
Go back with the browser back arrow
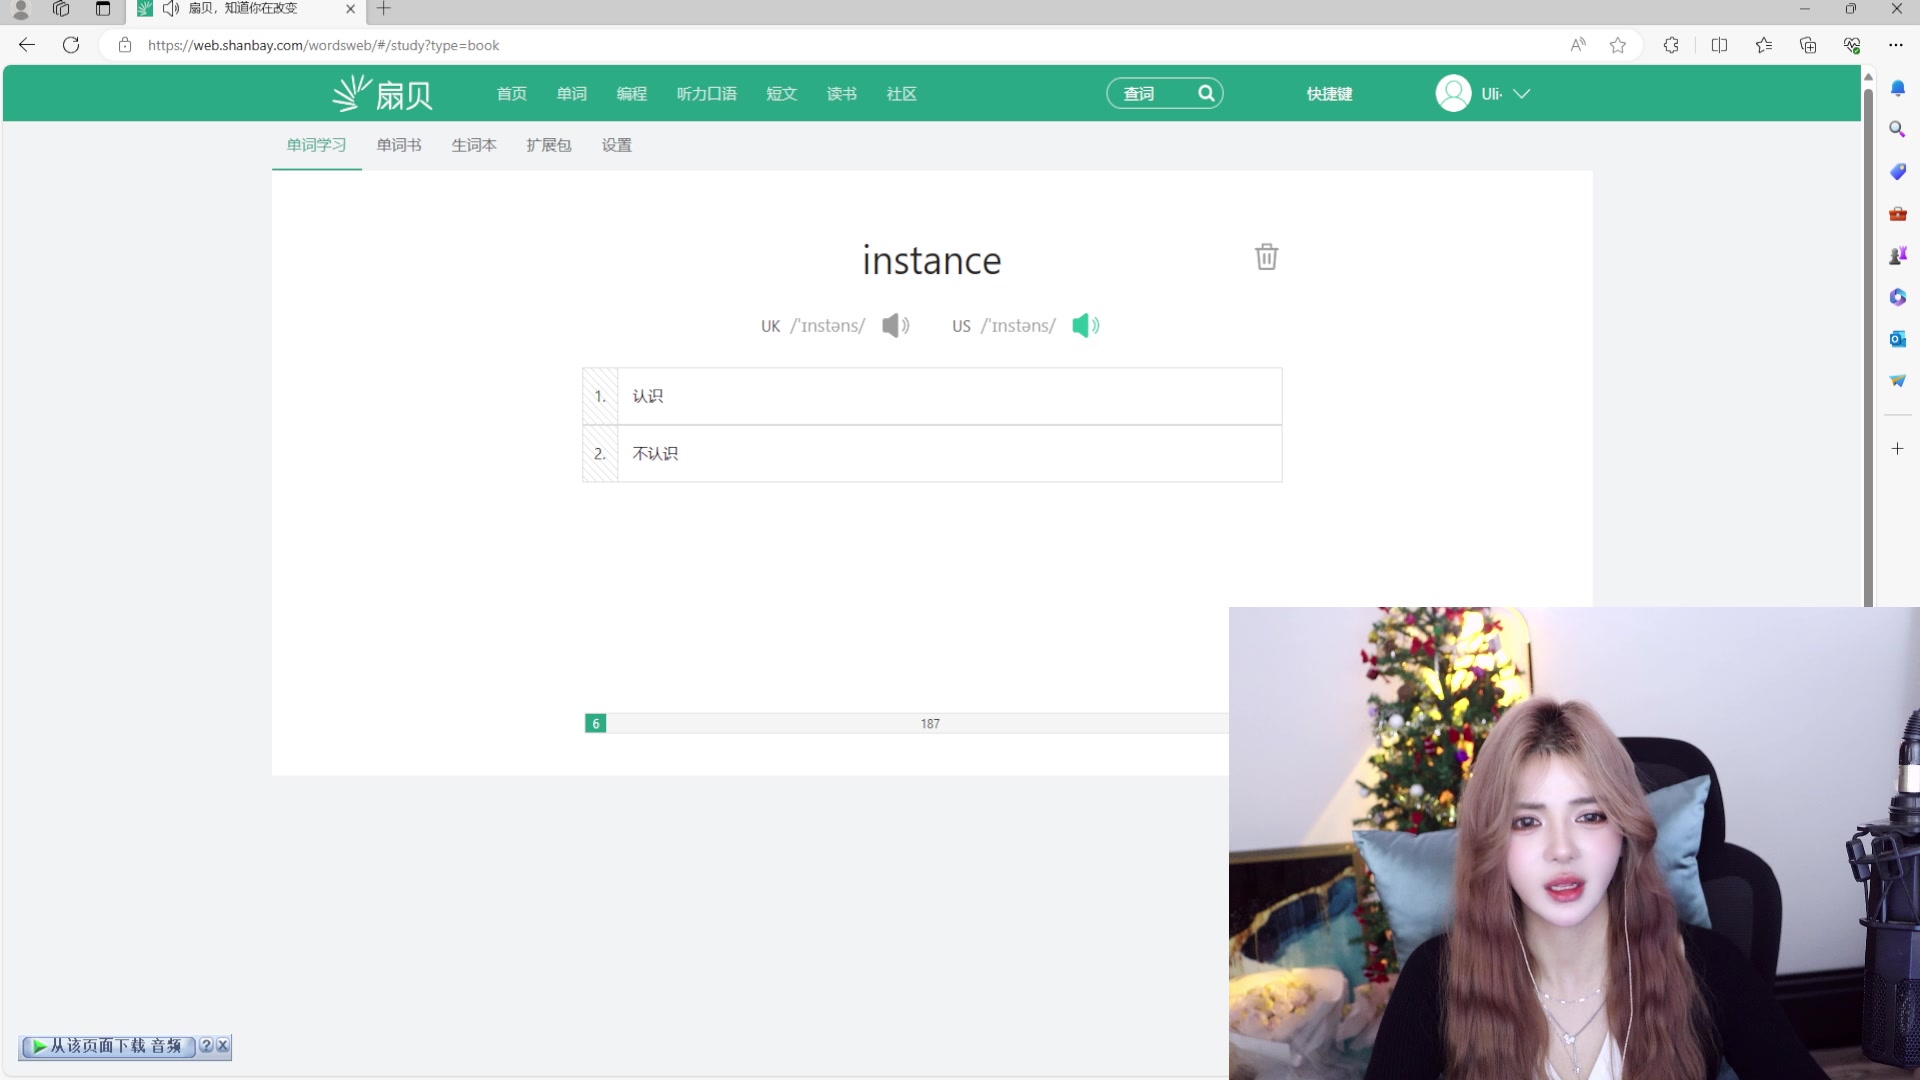click(x=27, y=45)
